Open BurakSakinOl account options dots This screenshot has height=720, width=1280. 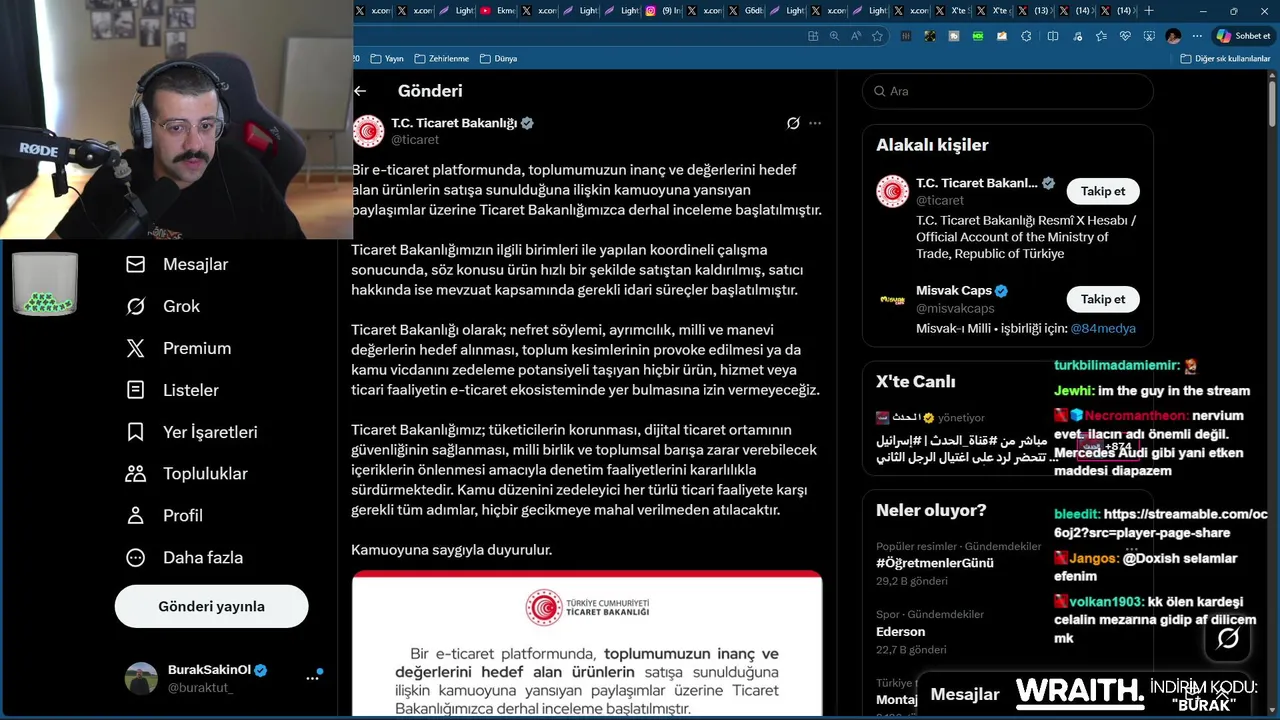pos(312,678)
